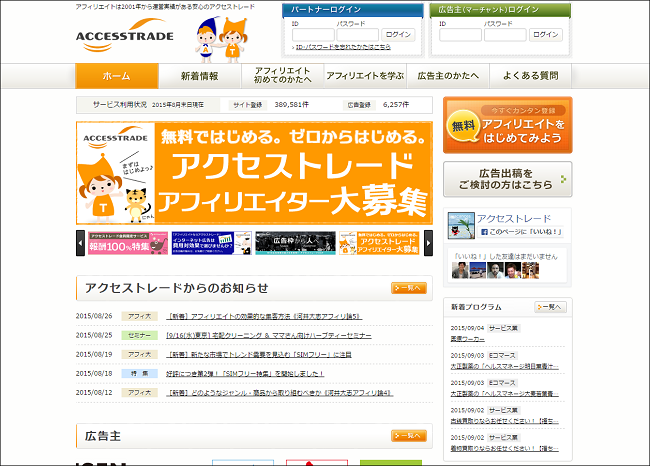Open 広告主のかたへ navigation tab
Image resolution: width=650 pixels, height=466 pixels.
(x=448, y=76)
